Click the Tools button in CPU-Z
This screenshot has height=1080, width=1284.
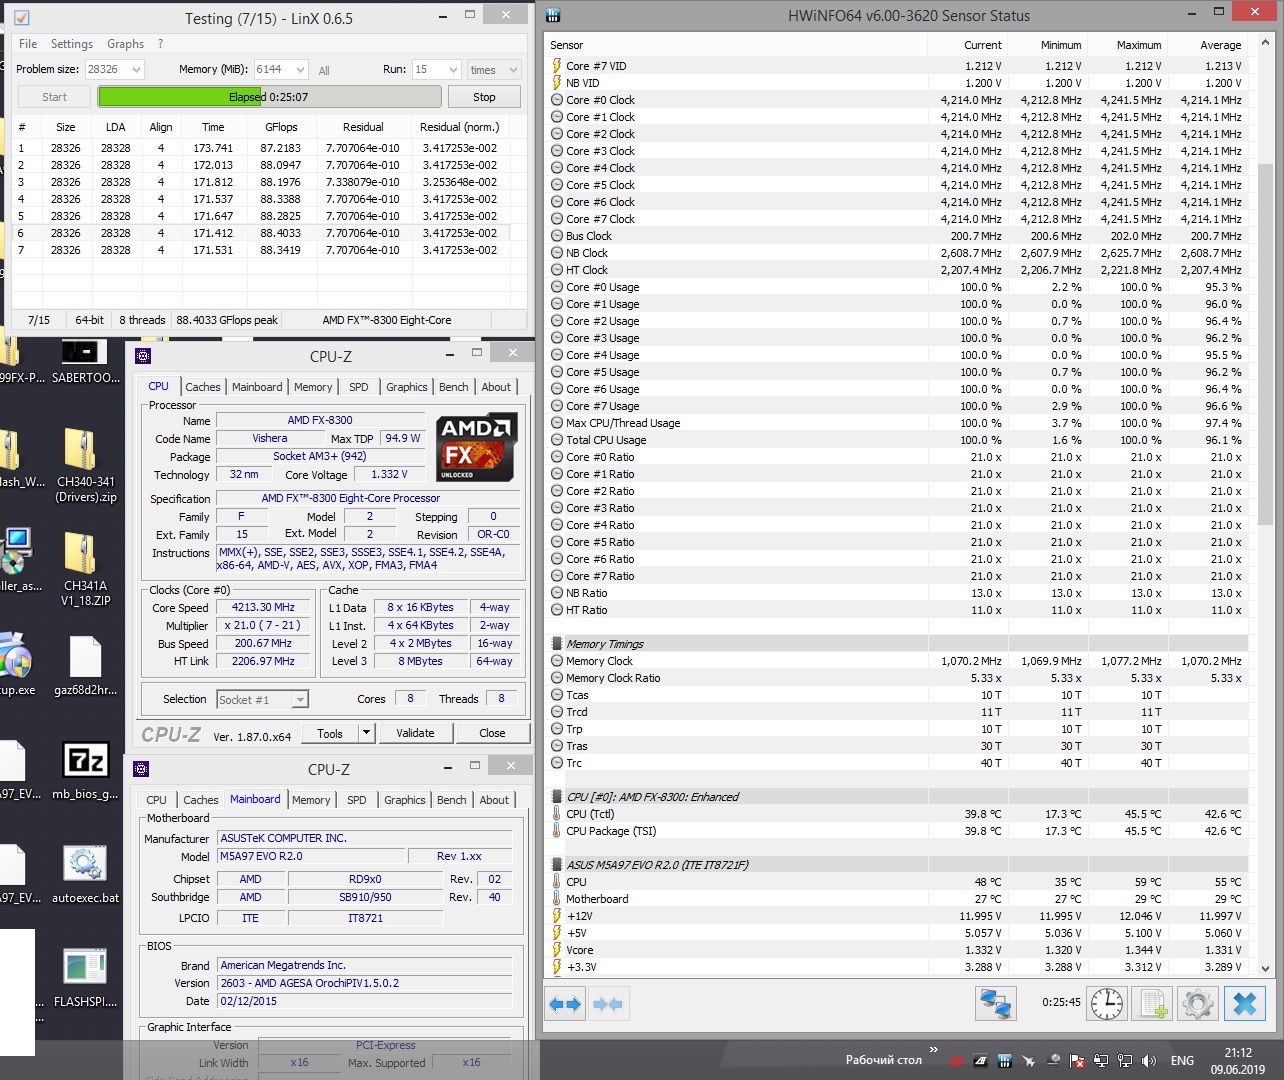(x=330, y=733)
